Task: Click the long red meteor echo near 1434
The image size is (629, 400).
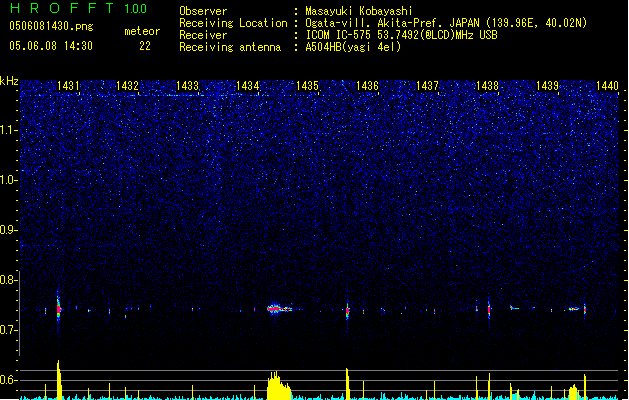Action: 280,309
